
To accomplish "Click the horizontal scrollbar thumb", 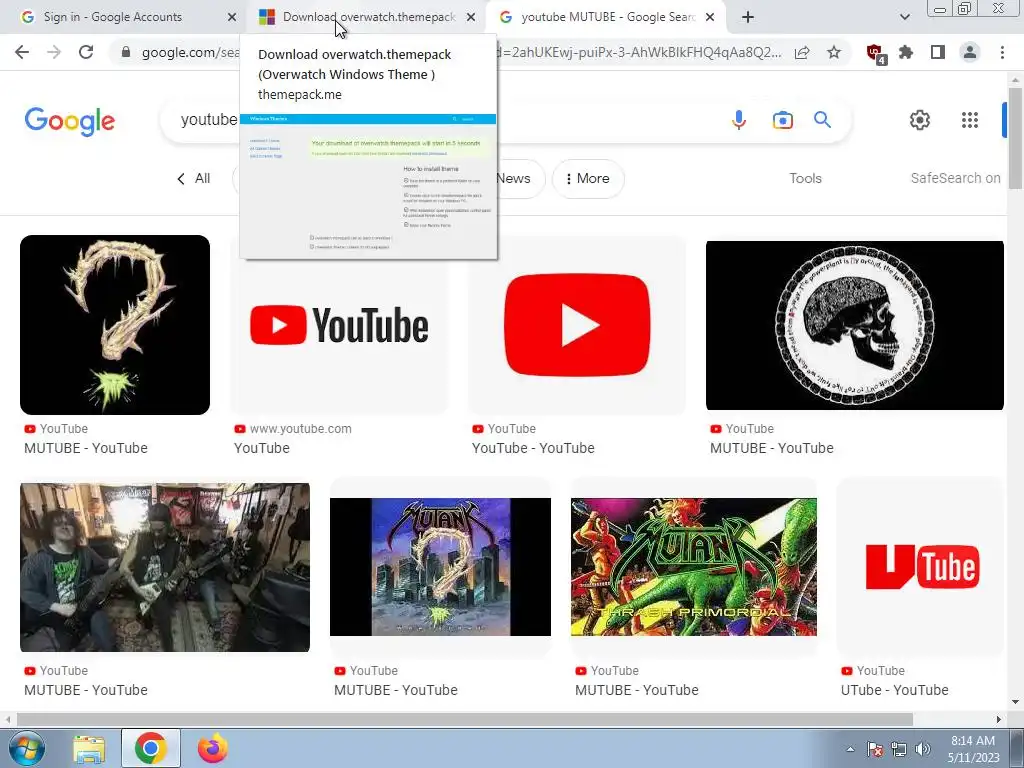I will point(464,720).
